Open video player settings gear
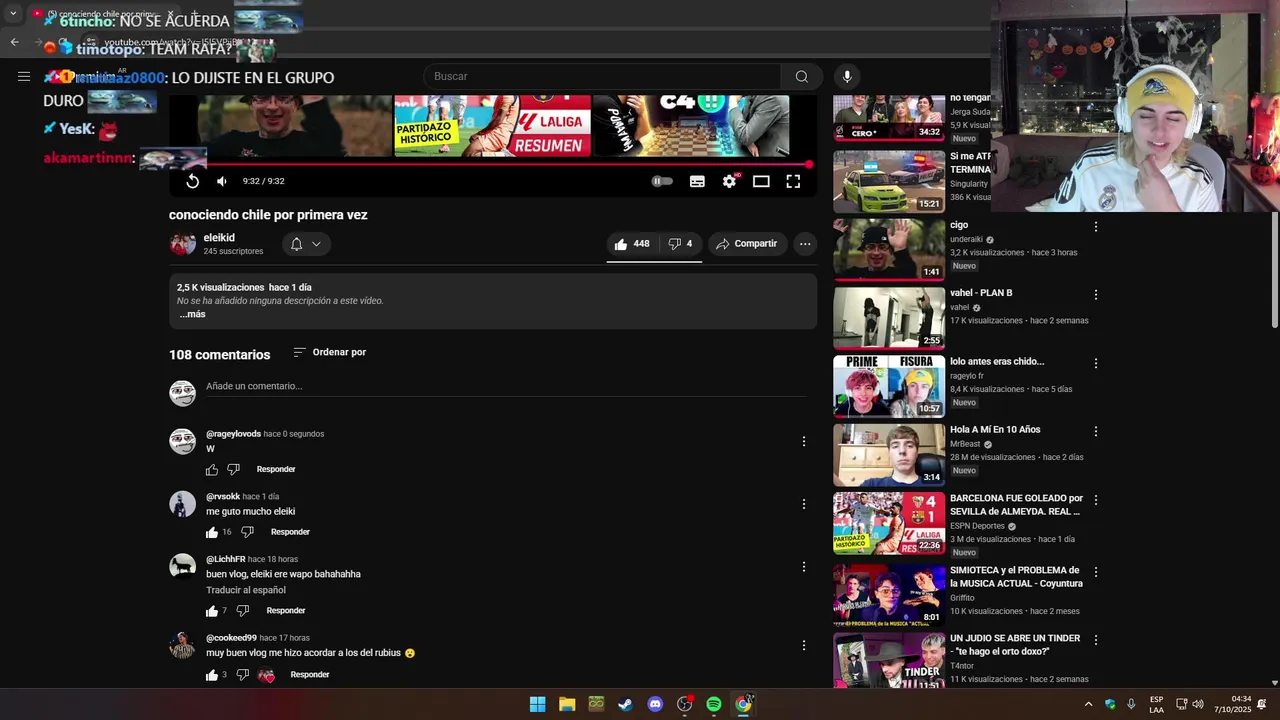The height and width of the screenshot is (720, 1280). point(729,181)
